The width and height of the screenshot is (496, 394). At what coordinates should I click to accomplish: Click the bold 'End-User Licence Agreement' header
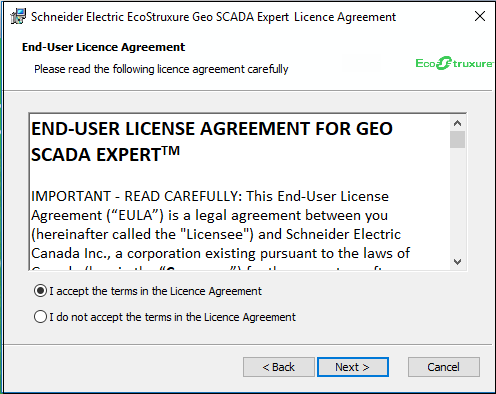(x=103, y=47)
